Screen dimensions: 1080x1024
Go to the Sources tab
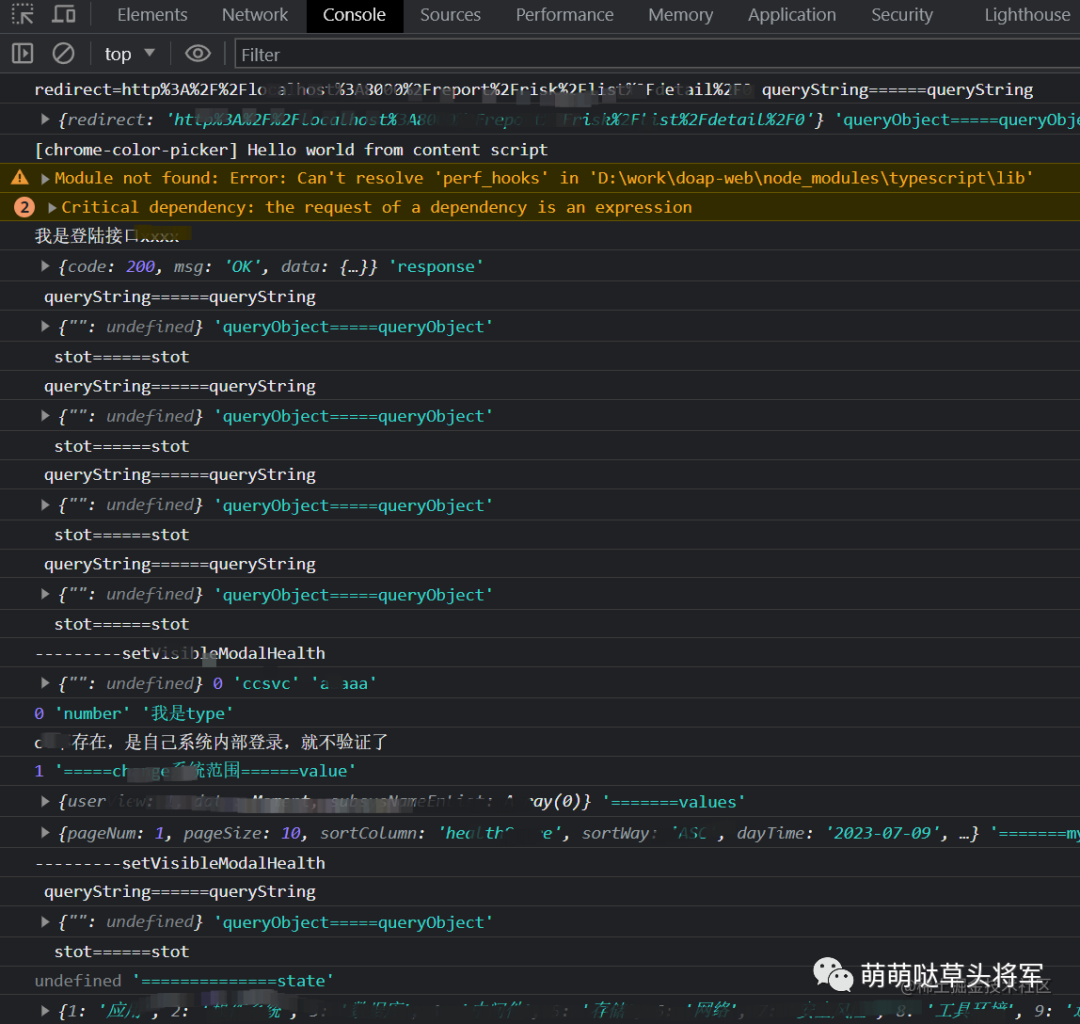[x=450, y=15]
